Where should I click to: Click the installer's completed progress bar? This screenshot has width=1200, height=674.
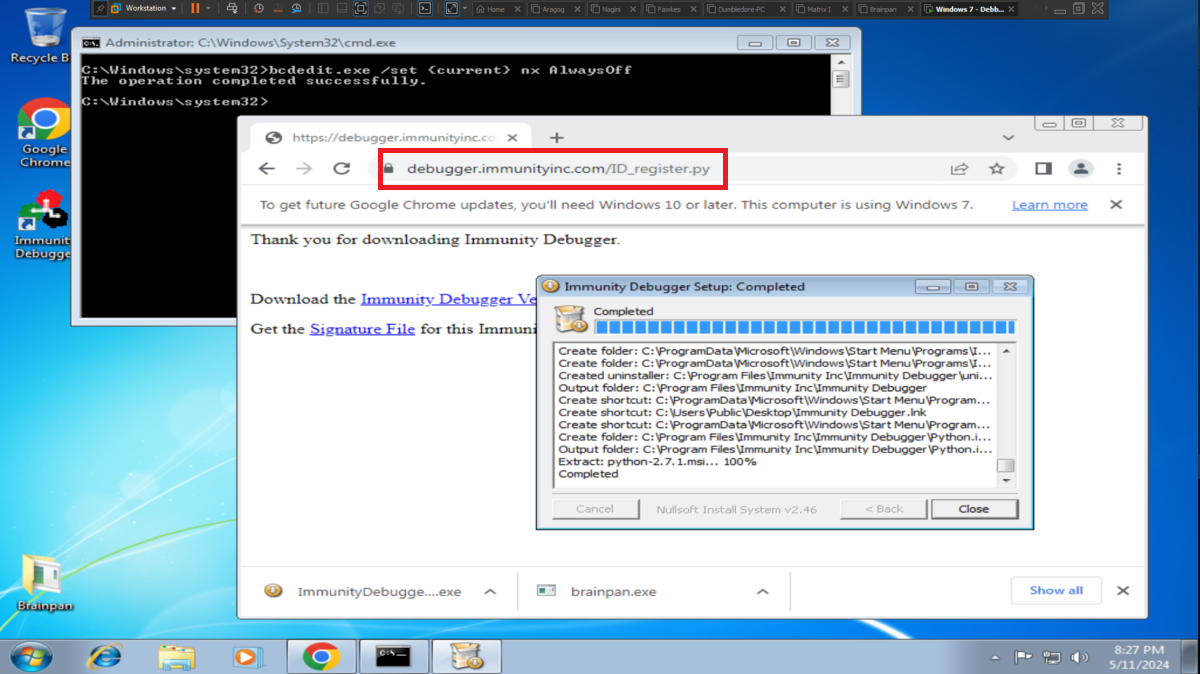[x=804, y=327]
